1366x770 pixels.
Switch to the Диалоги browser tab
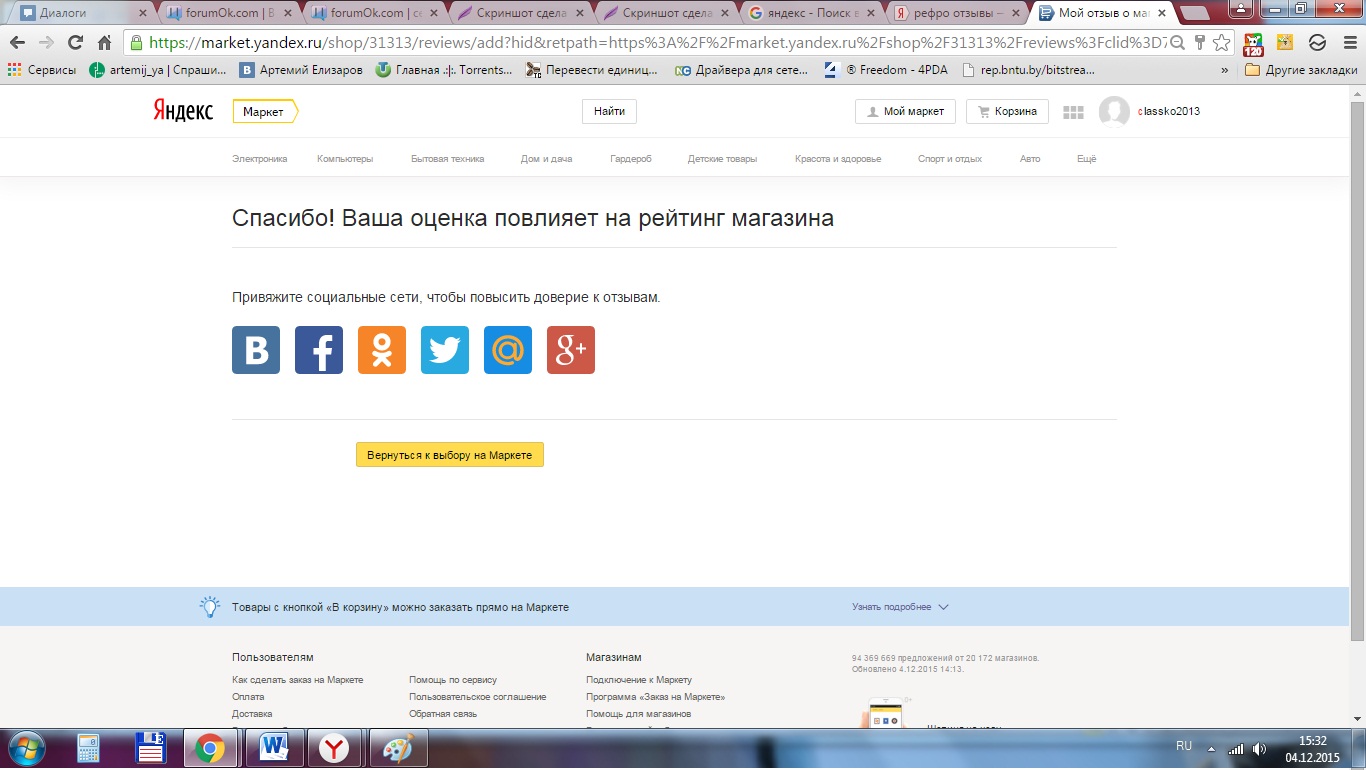(82, 13)
